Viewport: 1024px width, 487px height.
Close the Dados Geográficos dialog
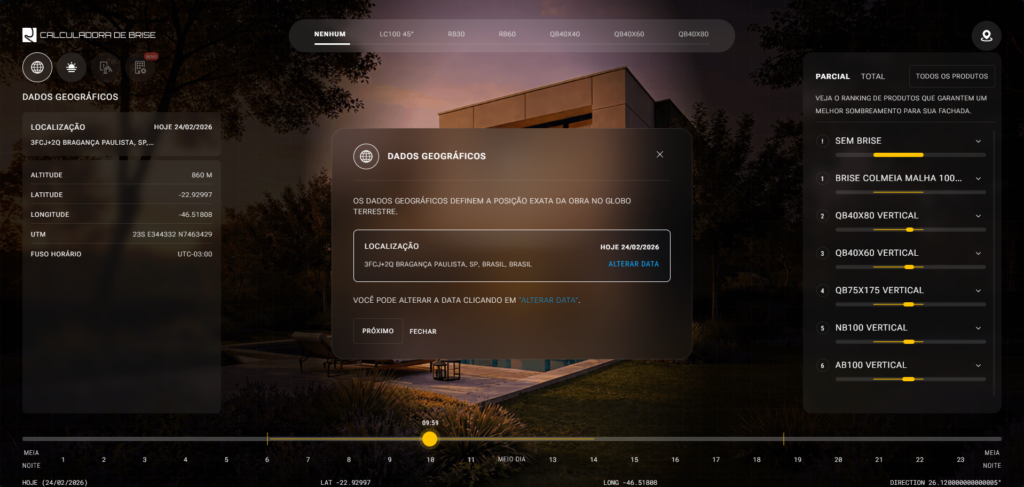(660, 154)
